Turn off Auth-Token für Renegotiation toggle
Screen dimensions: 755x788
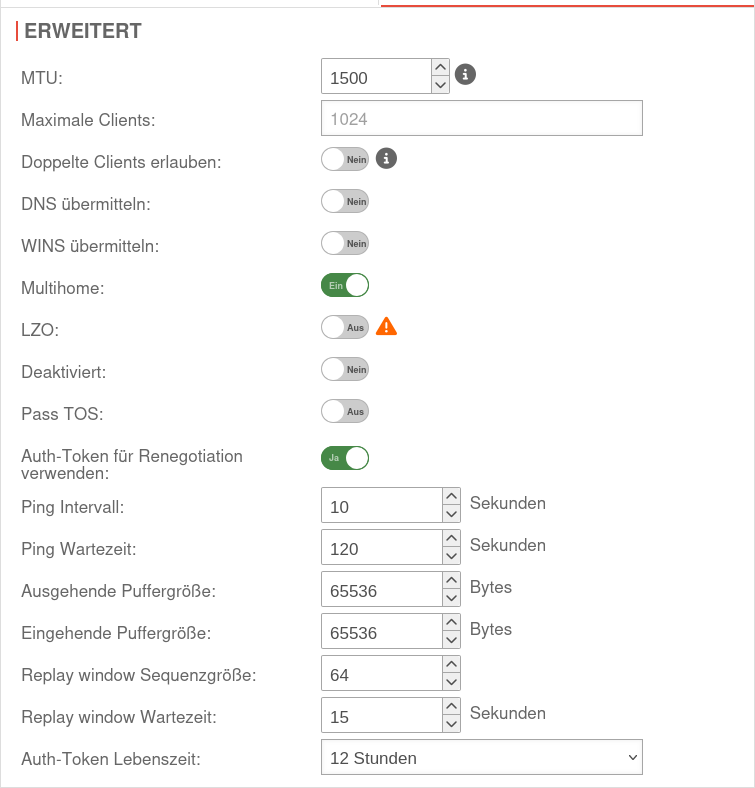pos(345,458)
